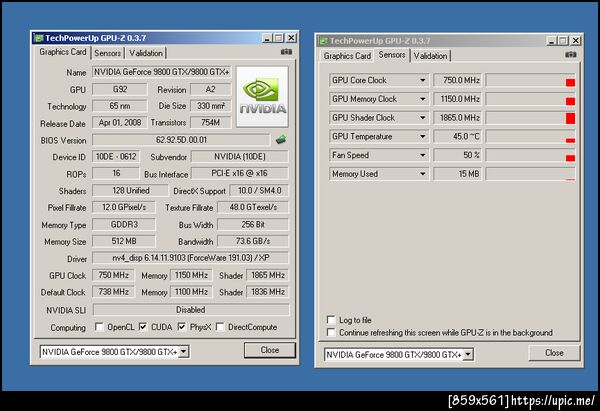Screen dimensions: 600x411
Task: Click the Apr 01, 2008 Release Date value
Action: 120,122
